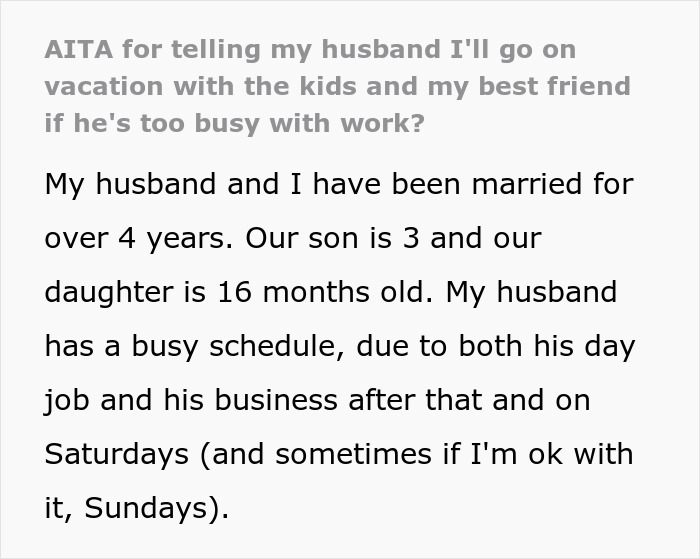Click the word "Saturdays" in the paragraph

point(117,454)
